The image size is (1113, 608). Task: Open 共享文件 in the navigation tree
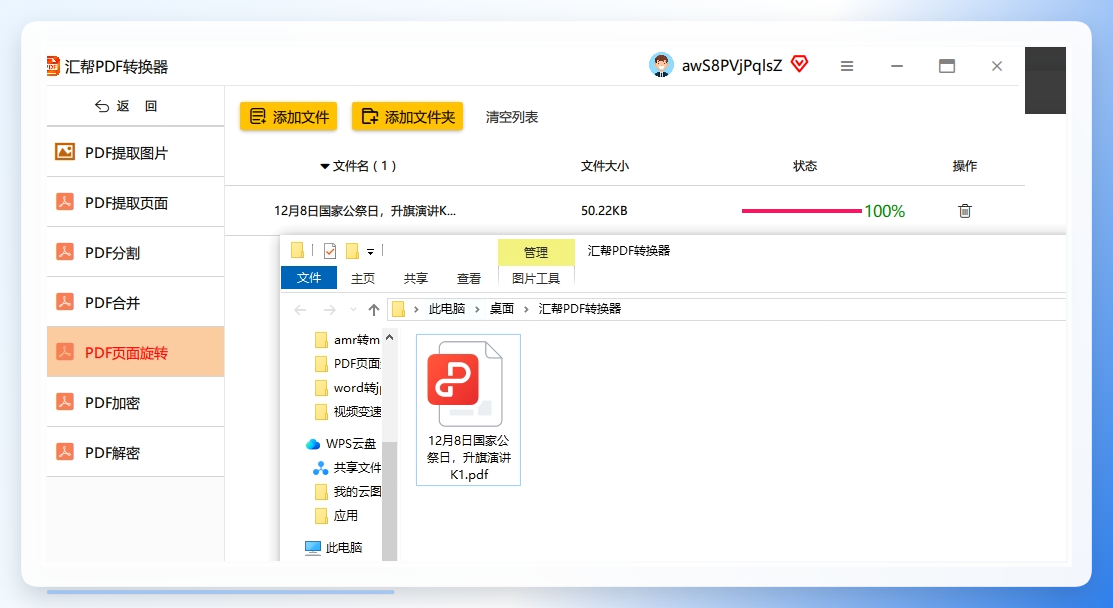coord(347,468)
